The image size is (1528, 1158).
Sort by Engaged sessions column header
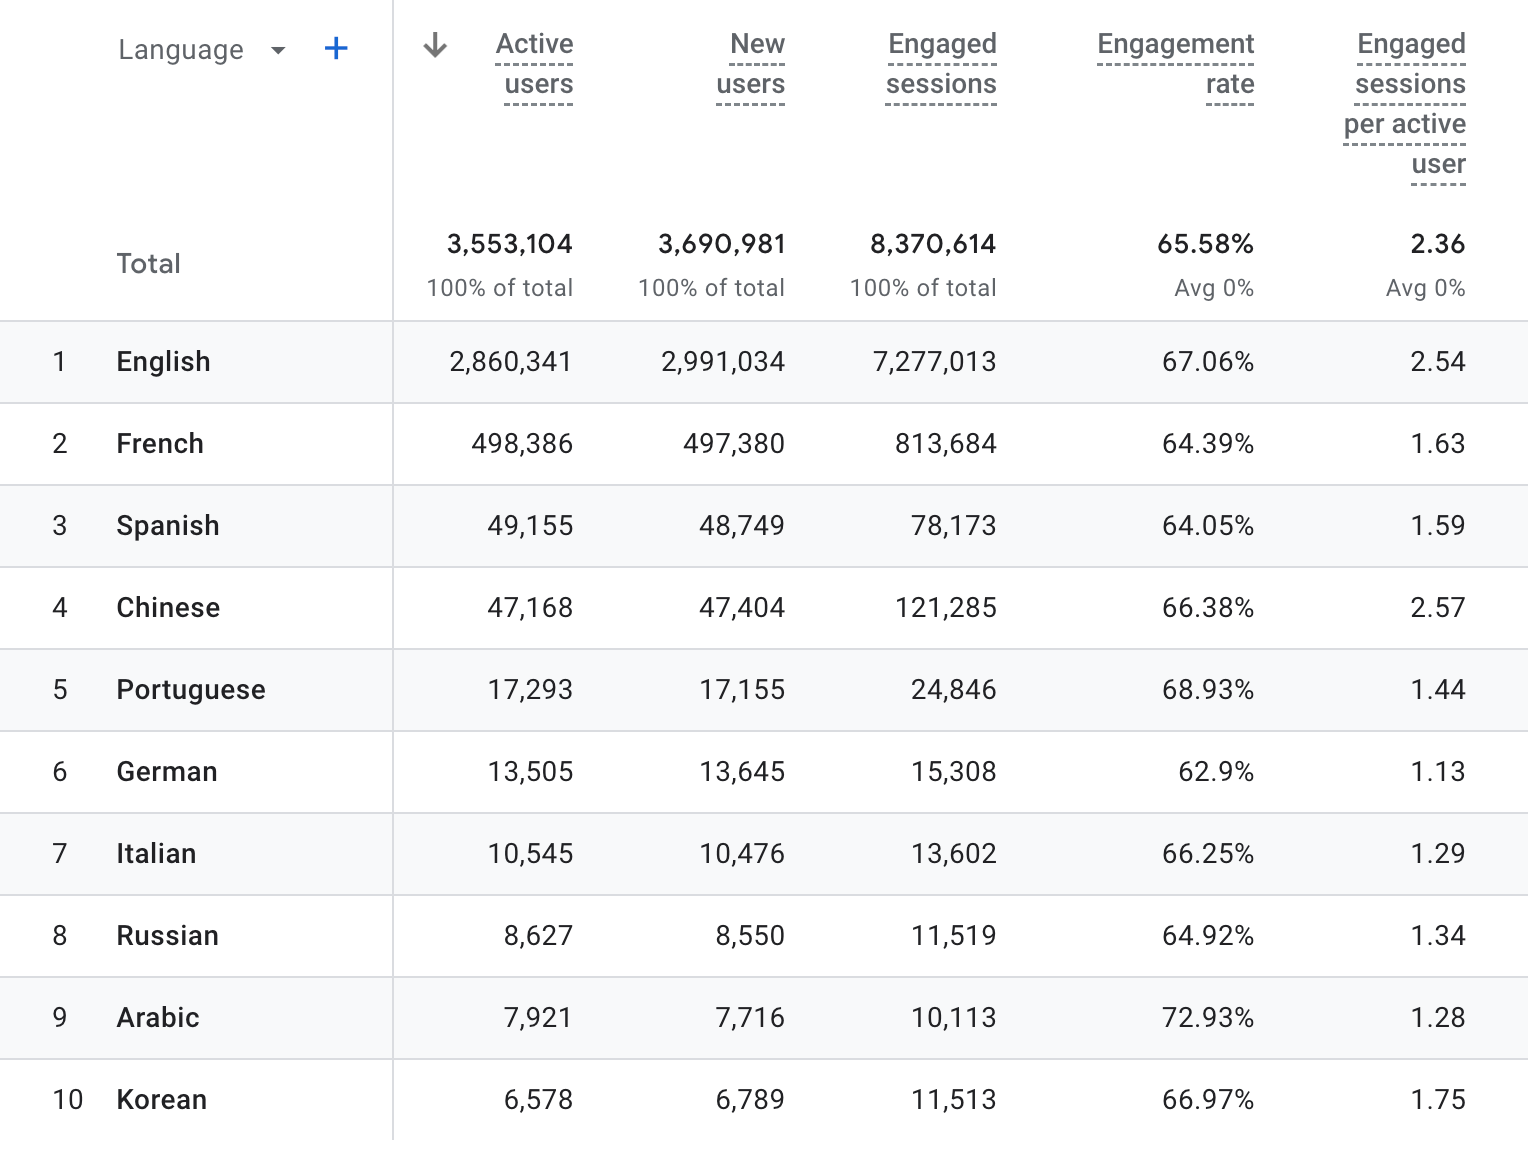(941, 64)
